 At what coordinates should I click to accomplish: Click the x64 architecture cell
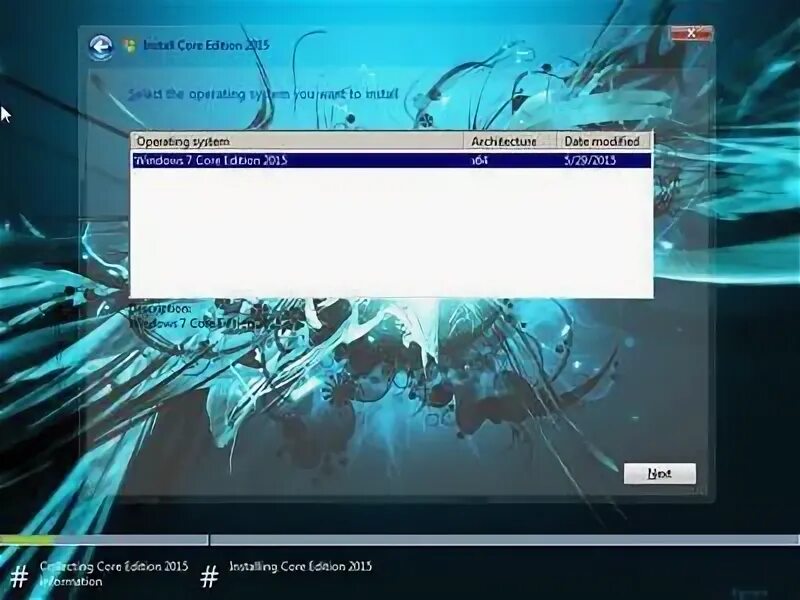(x=480, y=161)
